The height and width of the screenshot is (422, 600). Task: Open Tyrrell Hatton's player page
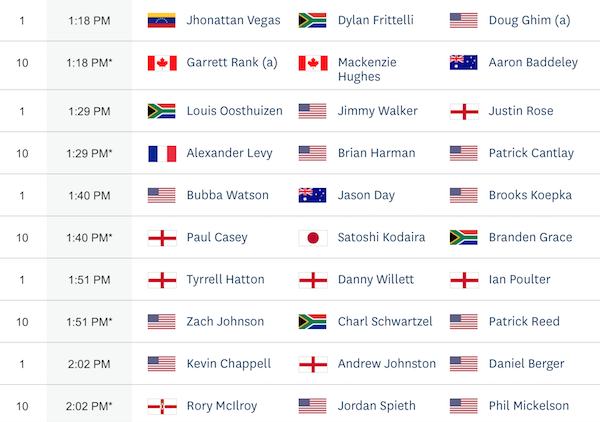(x=225, y=279)
